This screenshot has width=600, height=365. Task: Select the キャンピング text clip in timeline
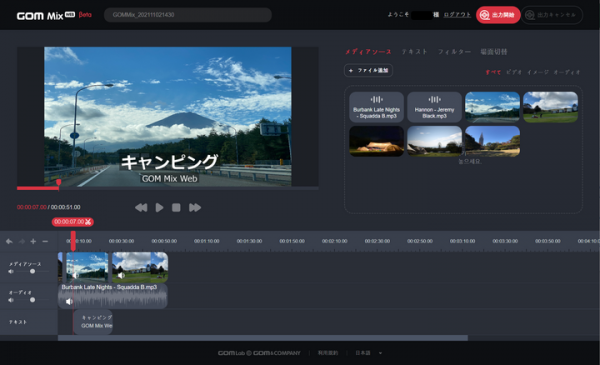point(93,322)
